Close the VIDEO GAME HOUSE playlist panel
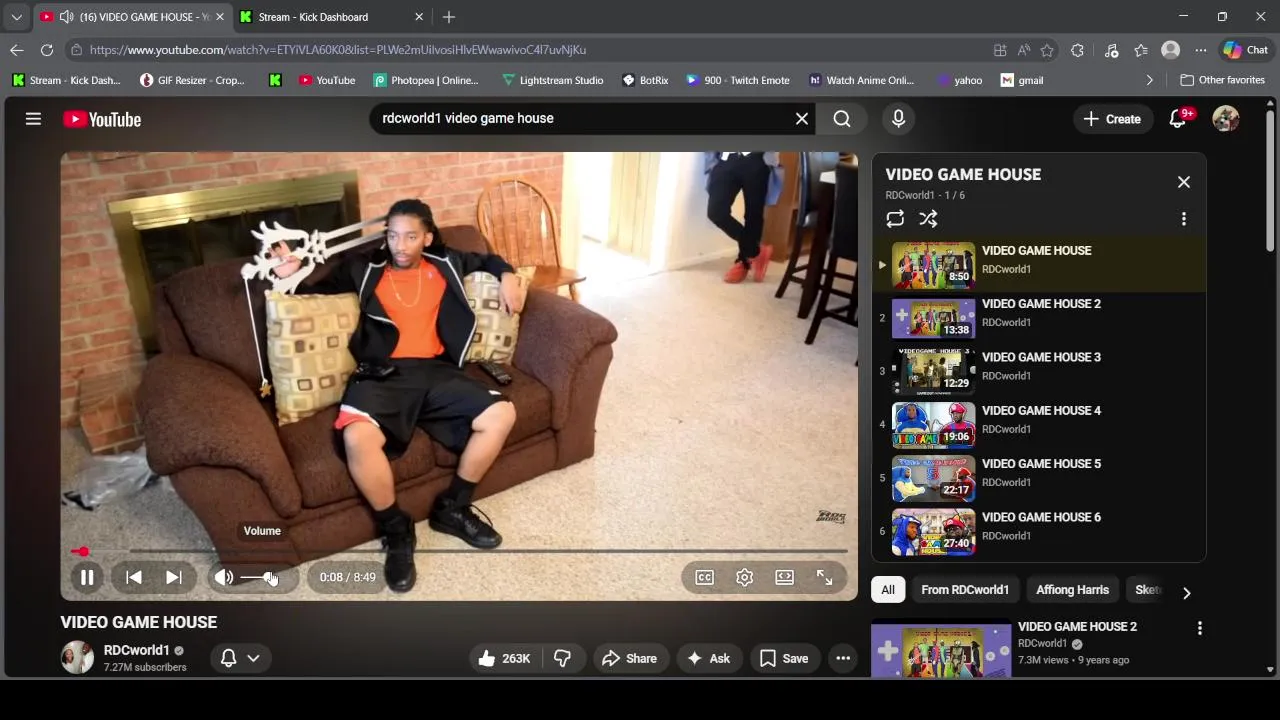 (x=1183, y=182)
